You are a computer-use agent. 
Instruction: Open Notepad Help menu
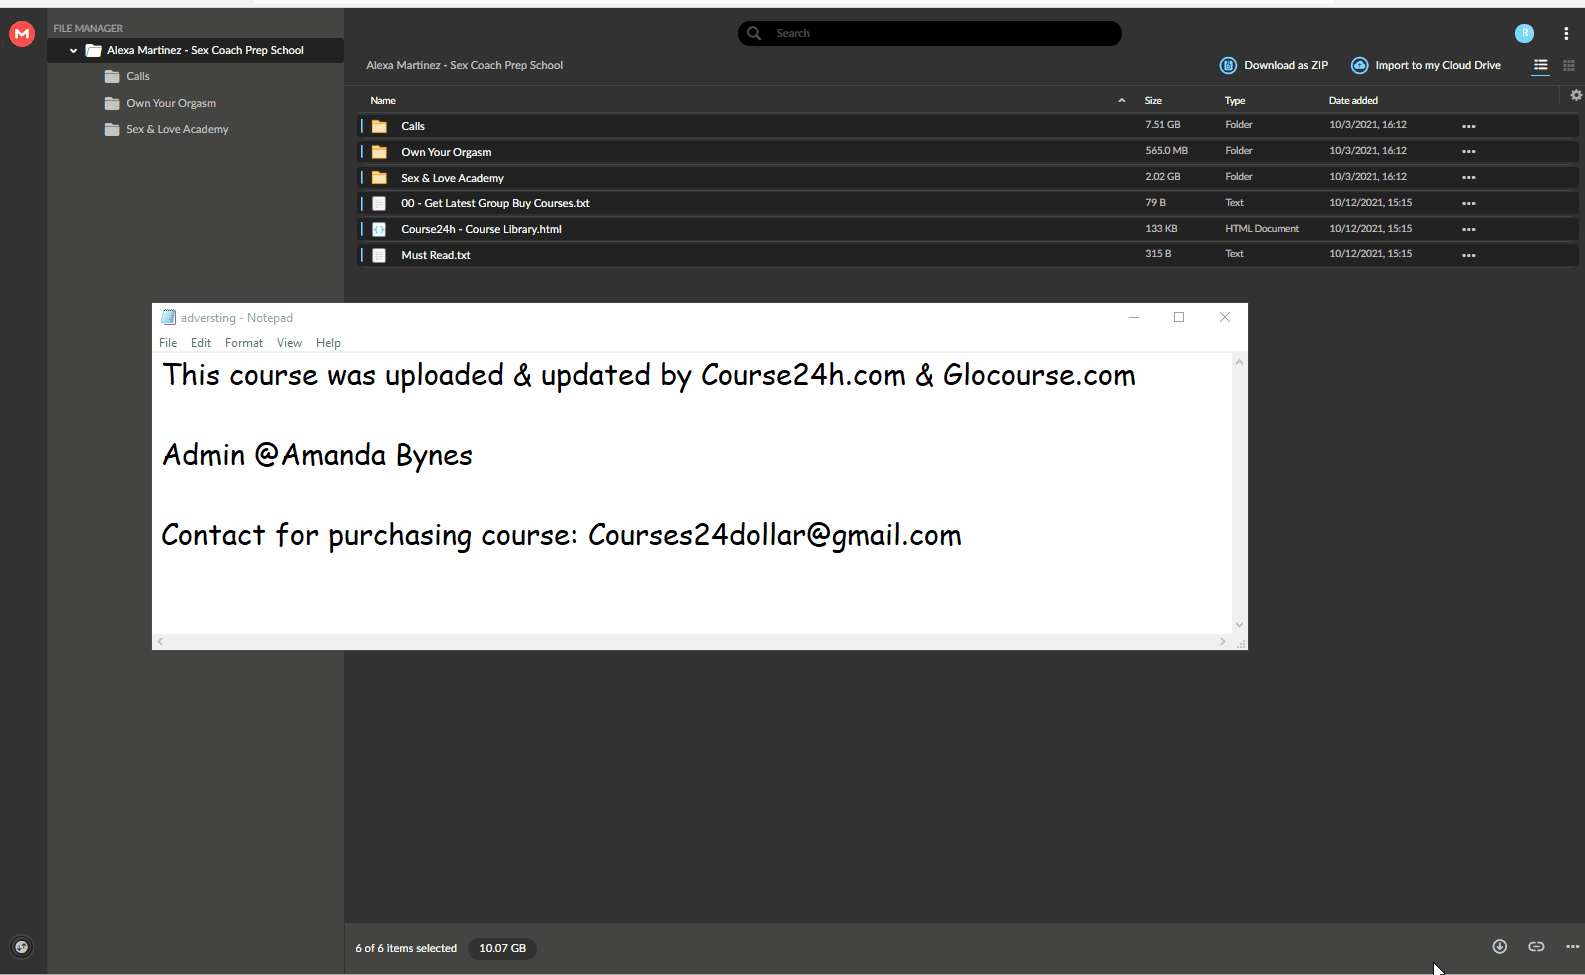pyautogui.click(x=328, y=342)
